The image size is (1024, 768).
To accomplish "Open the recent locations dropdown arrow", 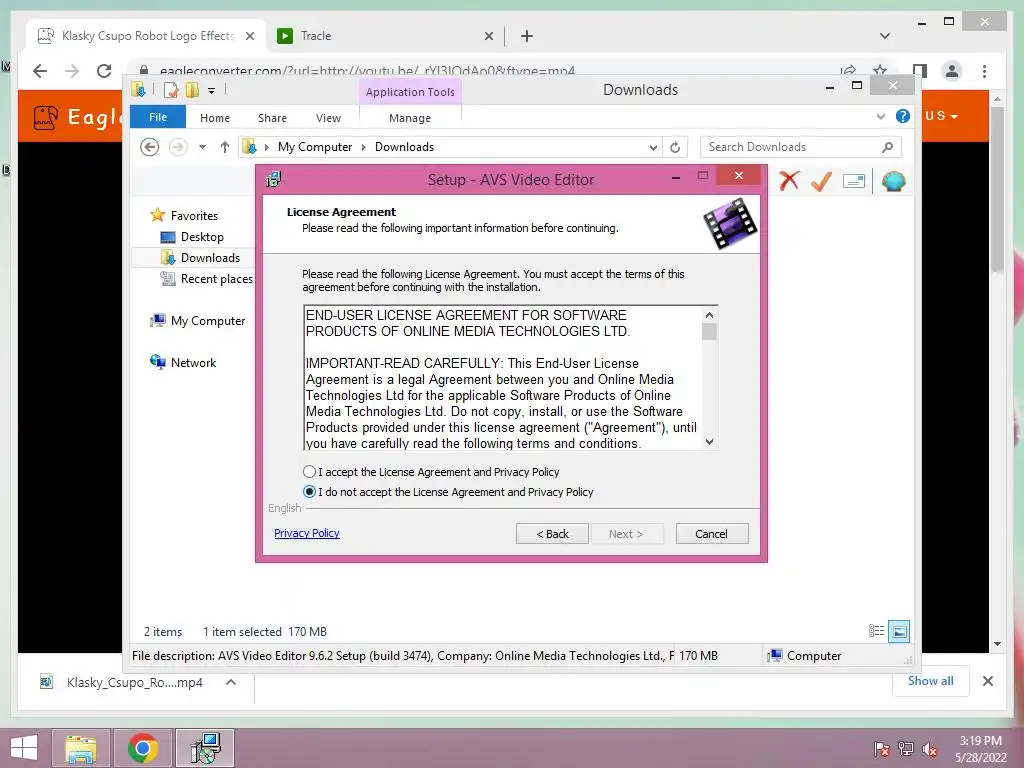I will [x=202, y=147].
